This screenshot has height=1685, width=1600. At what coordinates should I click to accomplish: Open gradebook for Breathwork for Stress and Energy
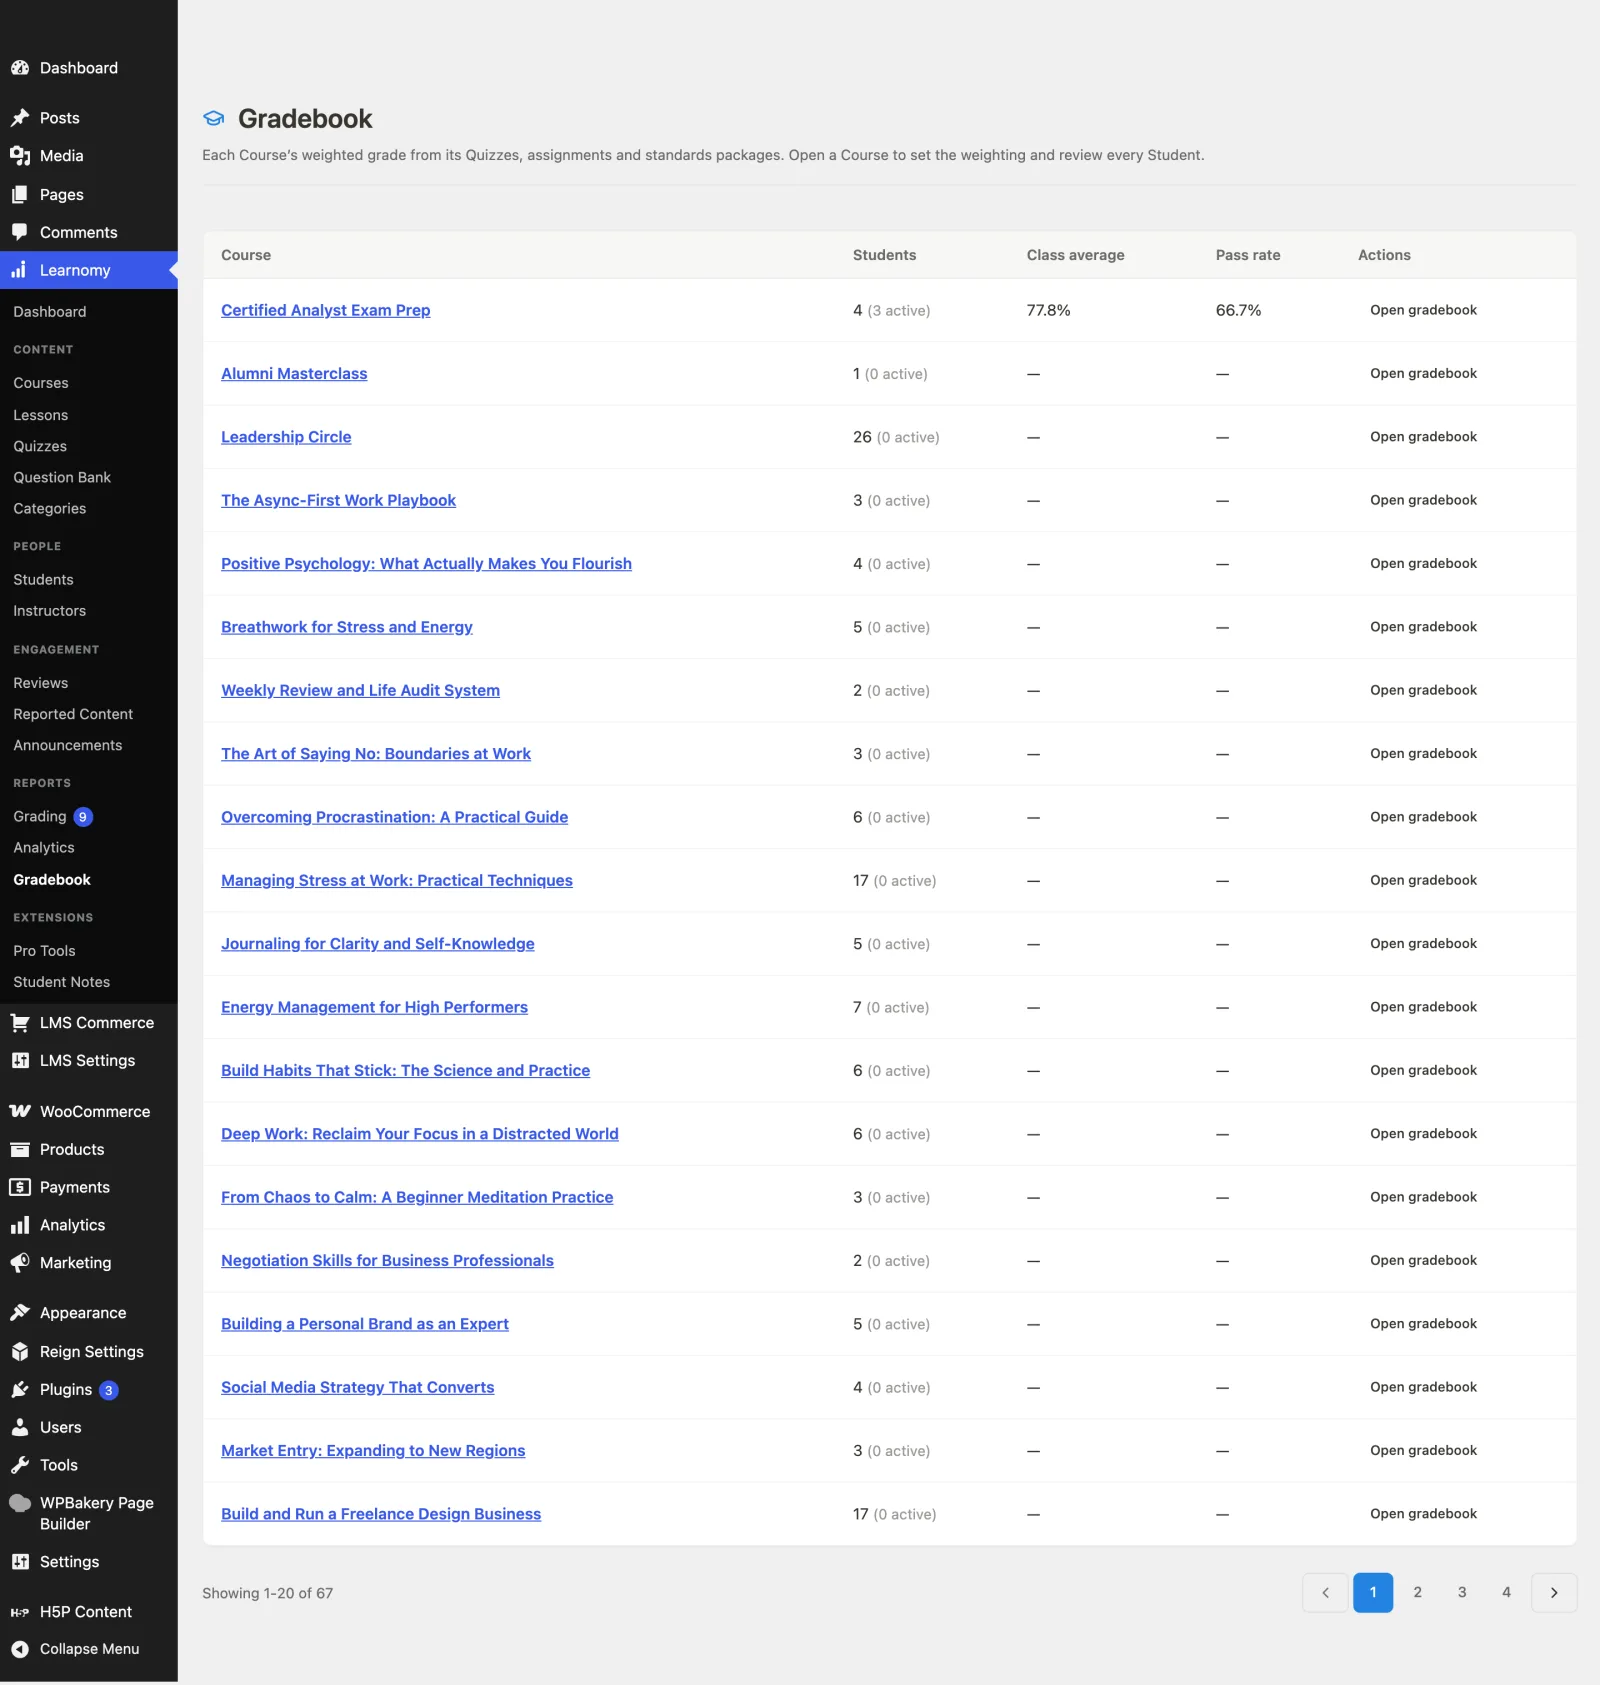tap(1423, 627)
